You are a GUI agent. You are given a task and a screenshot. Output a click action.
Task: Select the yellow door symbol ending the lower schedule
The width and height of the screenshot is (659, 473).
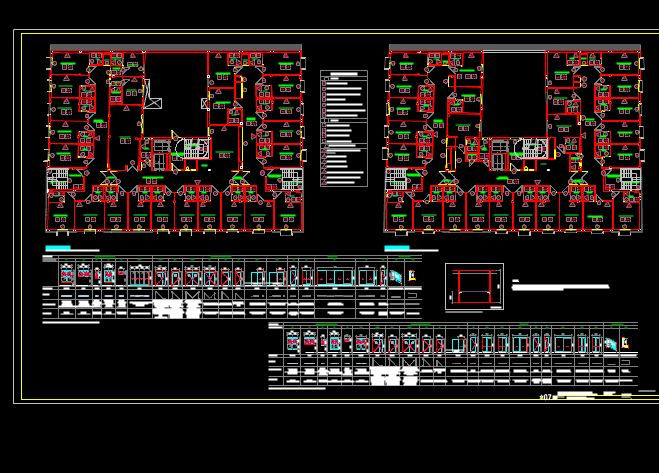coord(625,343)
